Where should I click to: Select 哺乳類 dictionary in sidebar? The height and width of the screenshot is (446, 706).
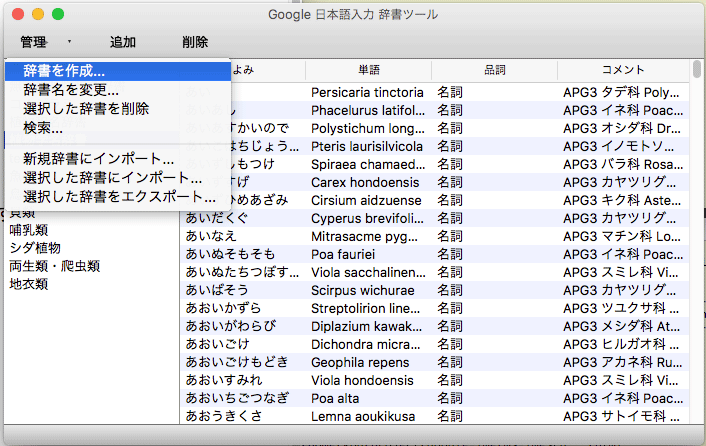point(29,230)
